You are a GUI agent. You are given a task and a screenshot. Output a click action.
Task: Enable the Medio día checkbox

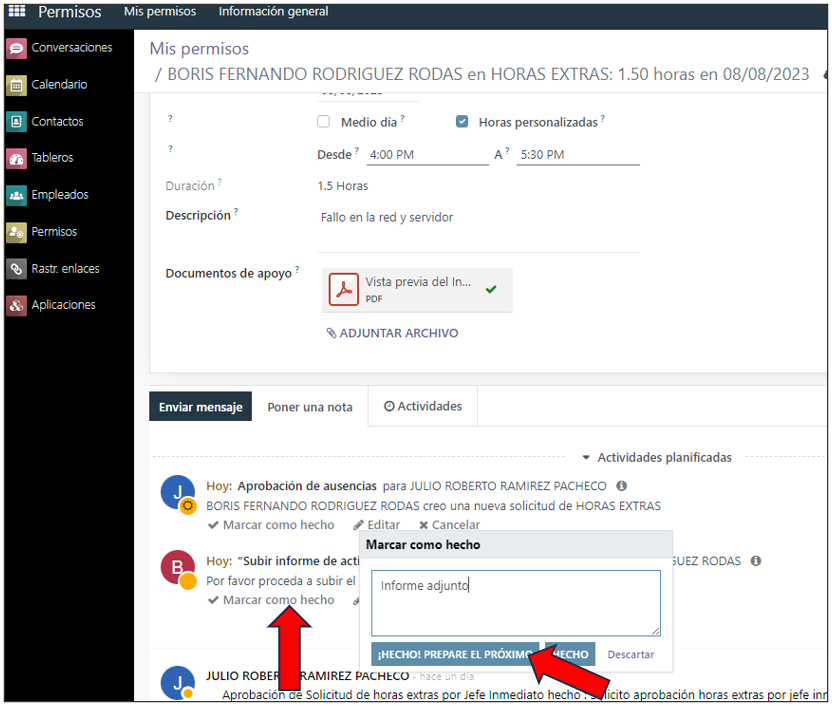pyautogui.click(x=323, y=122)
